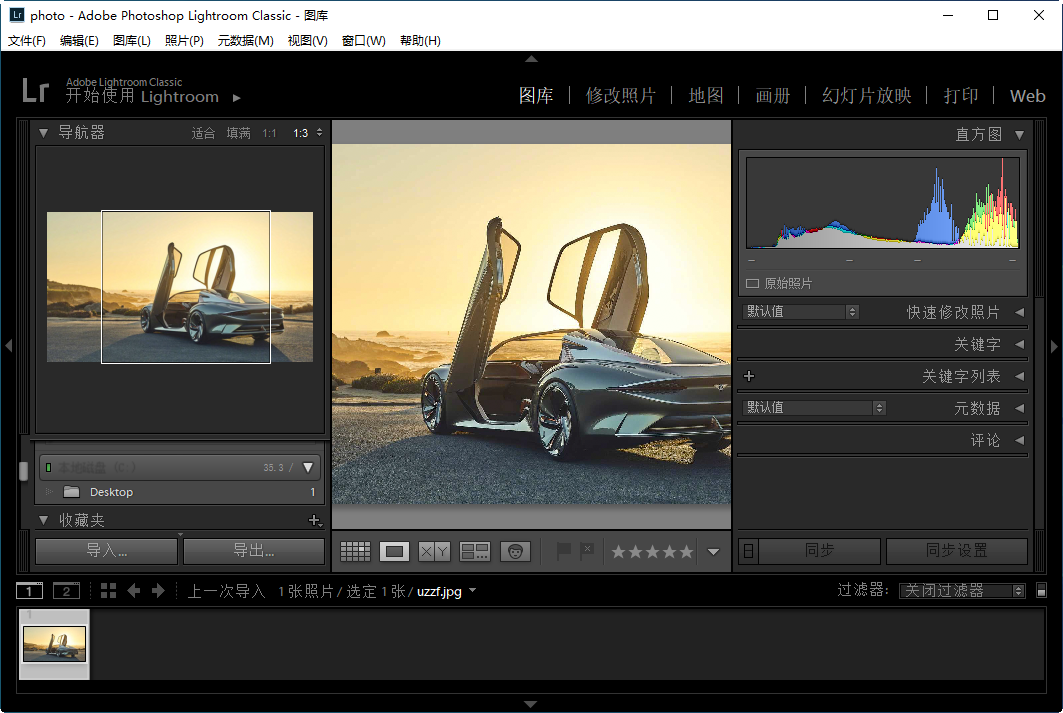The height and width of the screenshot is (713, 1063).
Task: Click the add keyword plus icon
Action: (x=748, y=376)
